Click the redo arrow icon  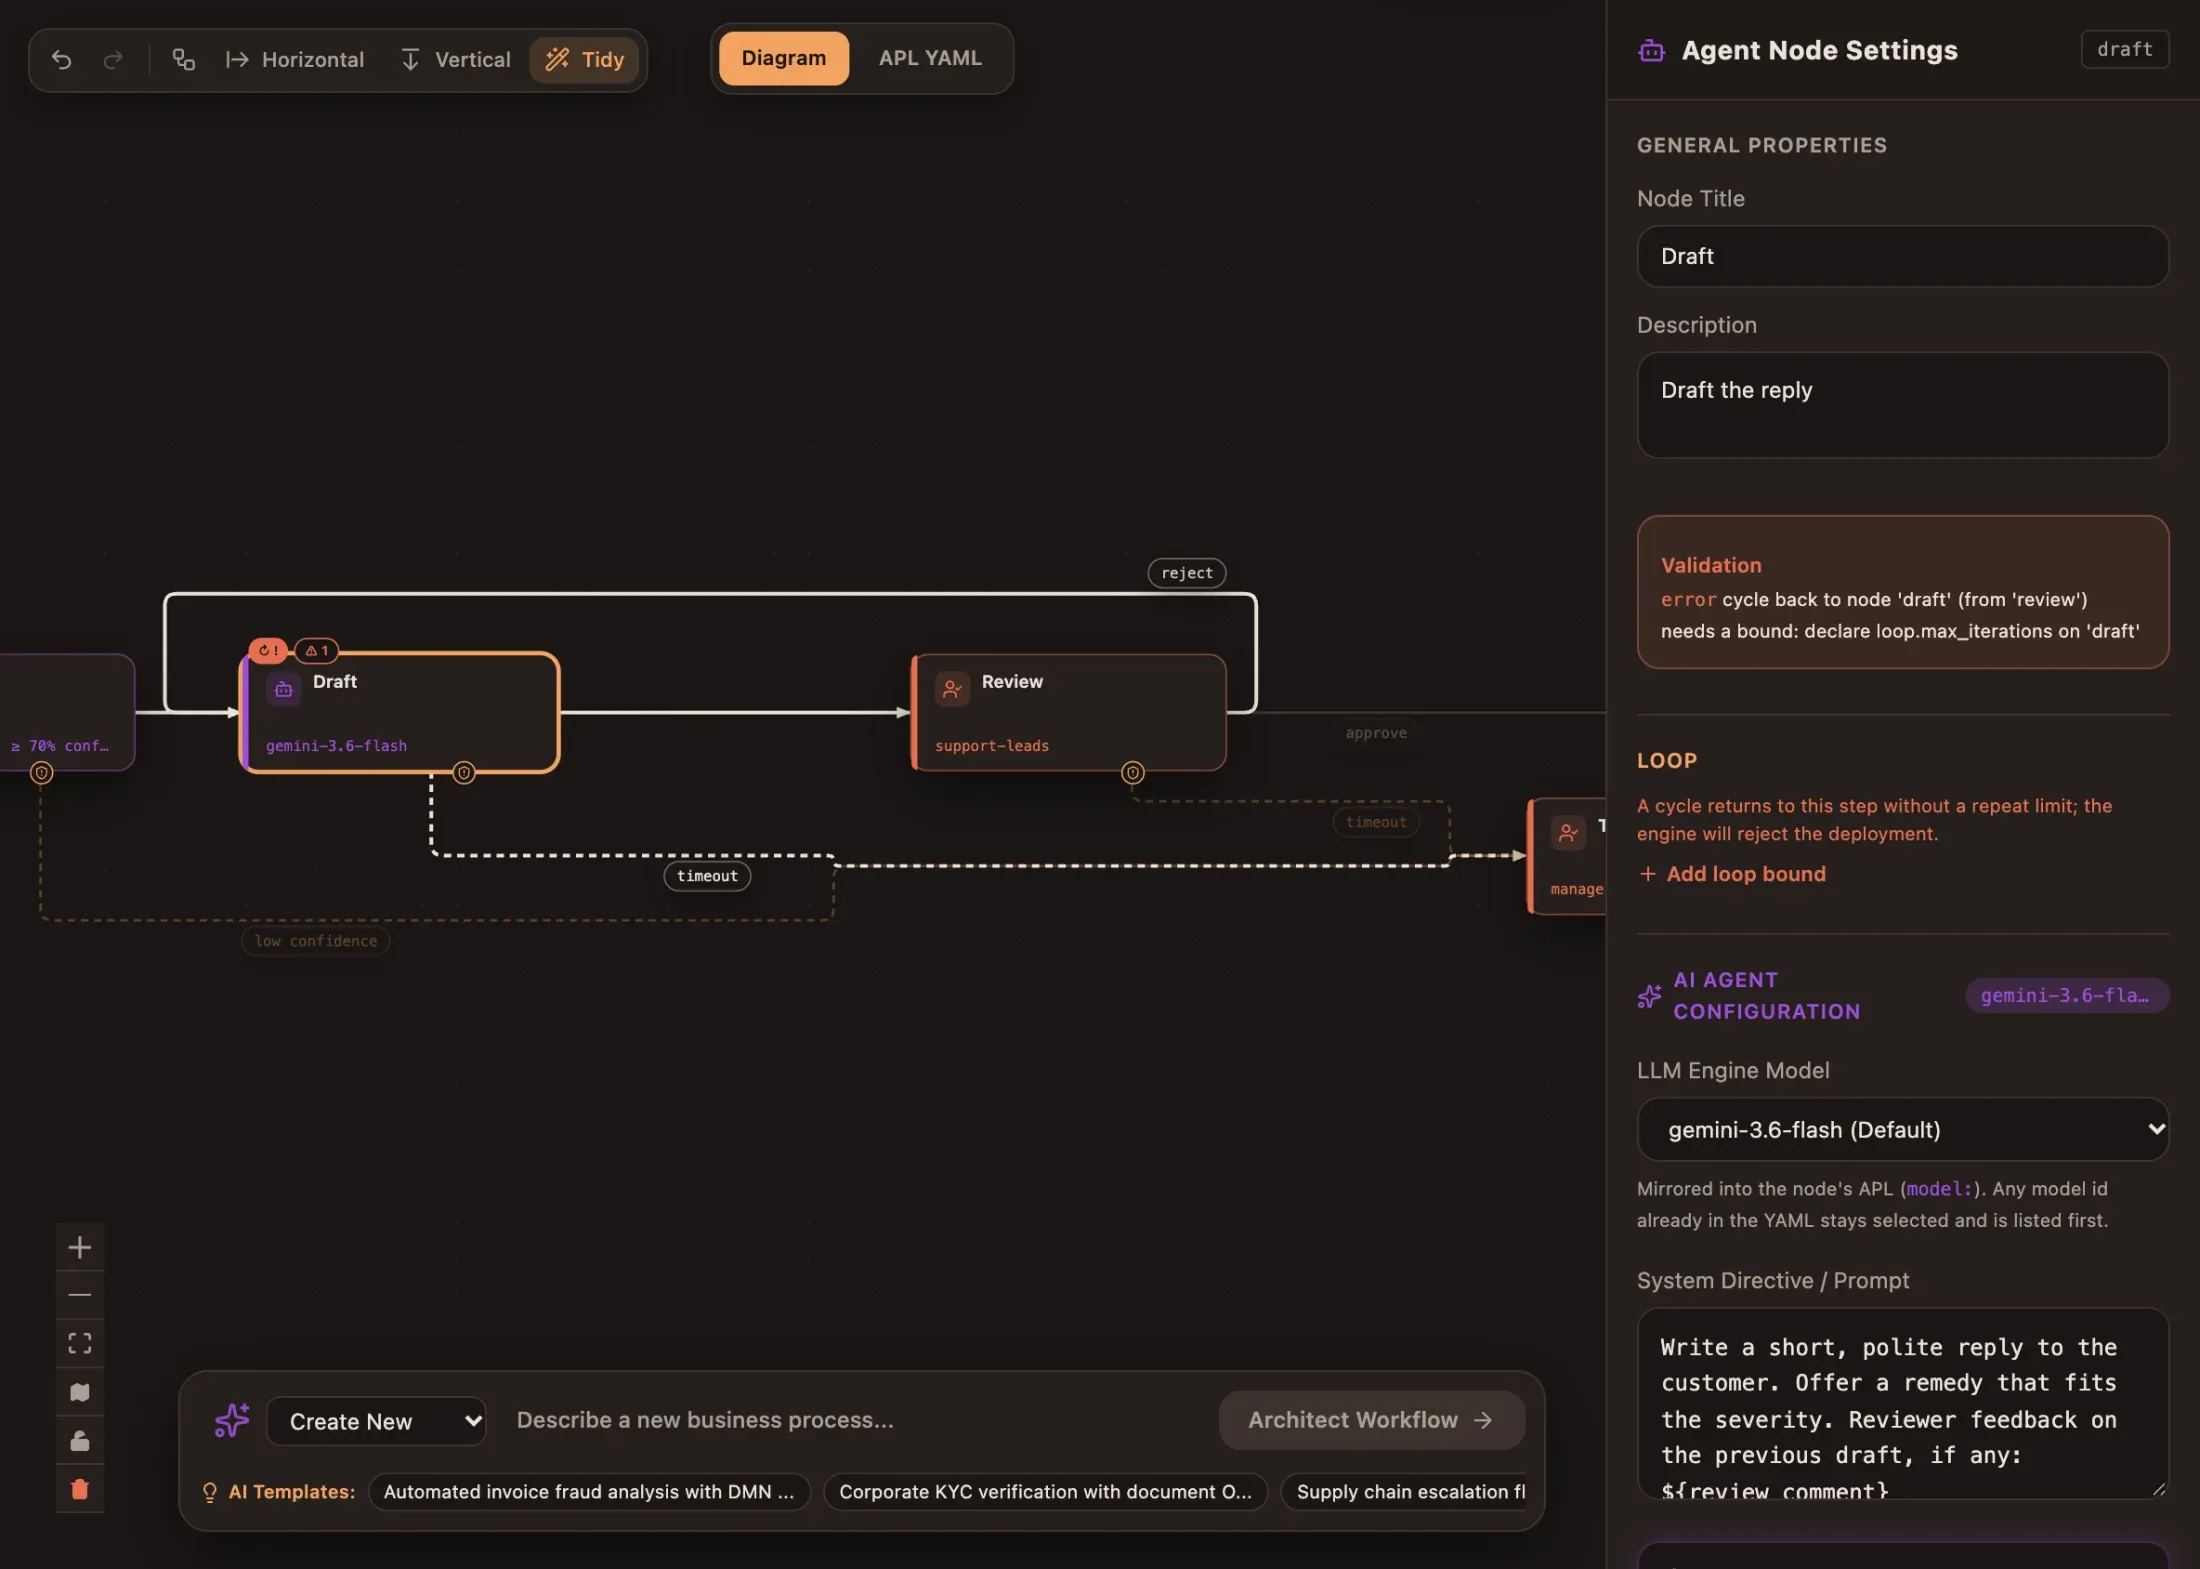click(x=113, y=59)
